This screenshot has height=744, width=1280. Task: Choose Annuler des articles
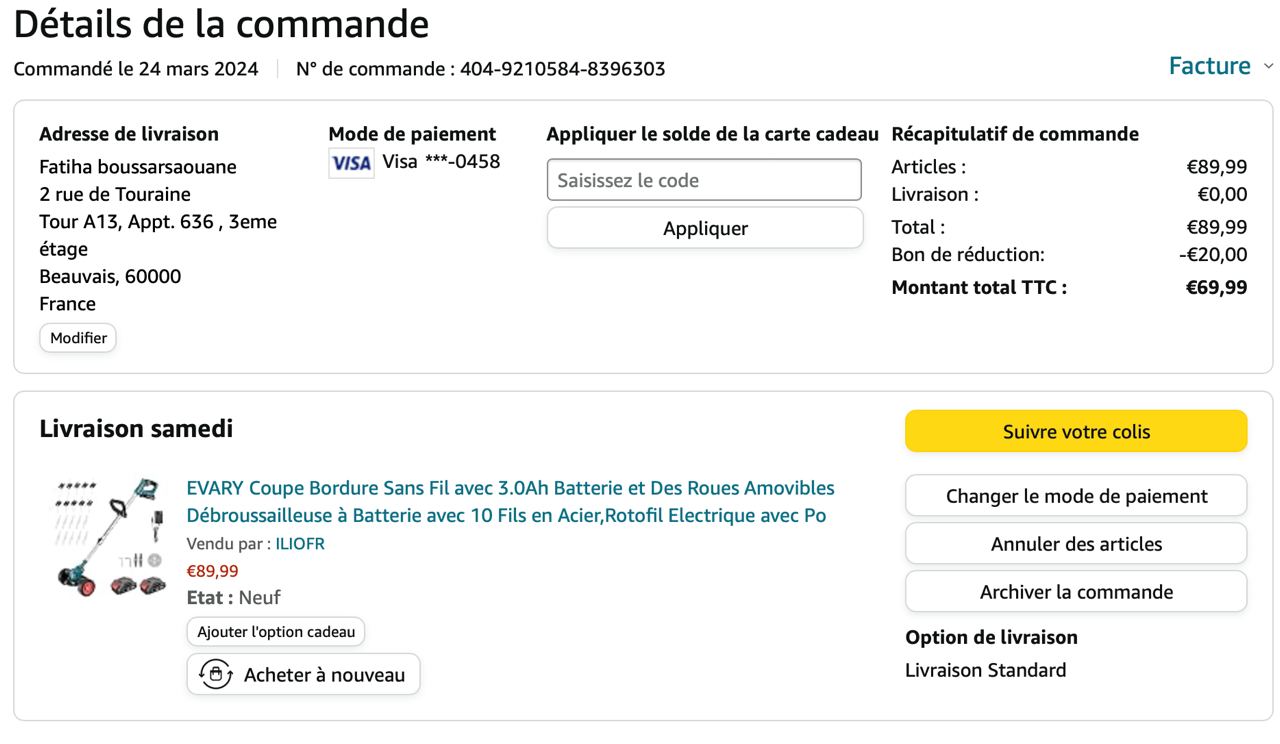coord(1076,544)
